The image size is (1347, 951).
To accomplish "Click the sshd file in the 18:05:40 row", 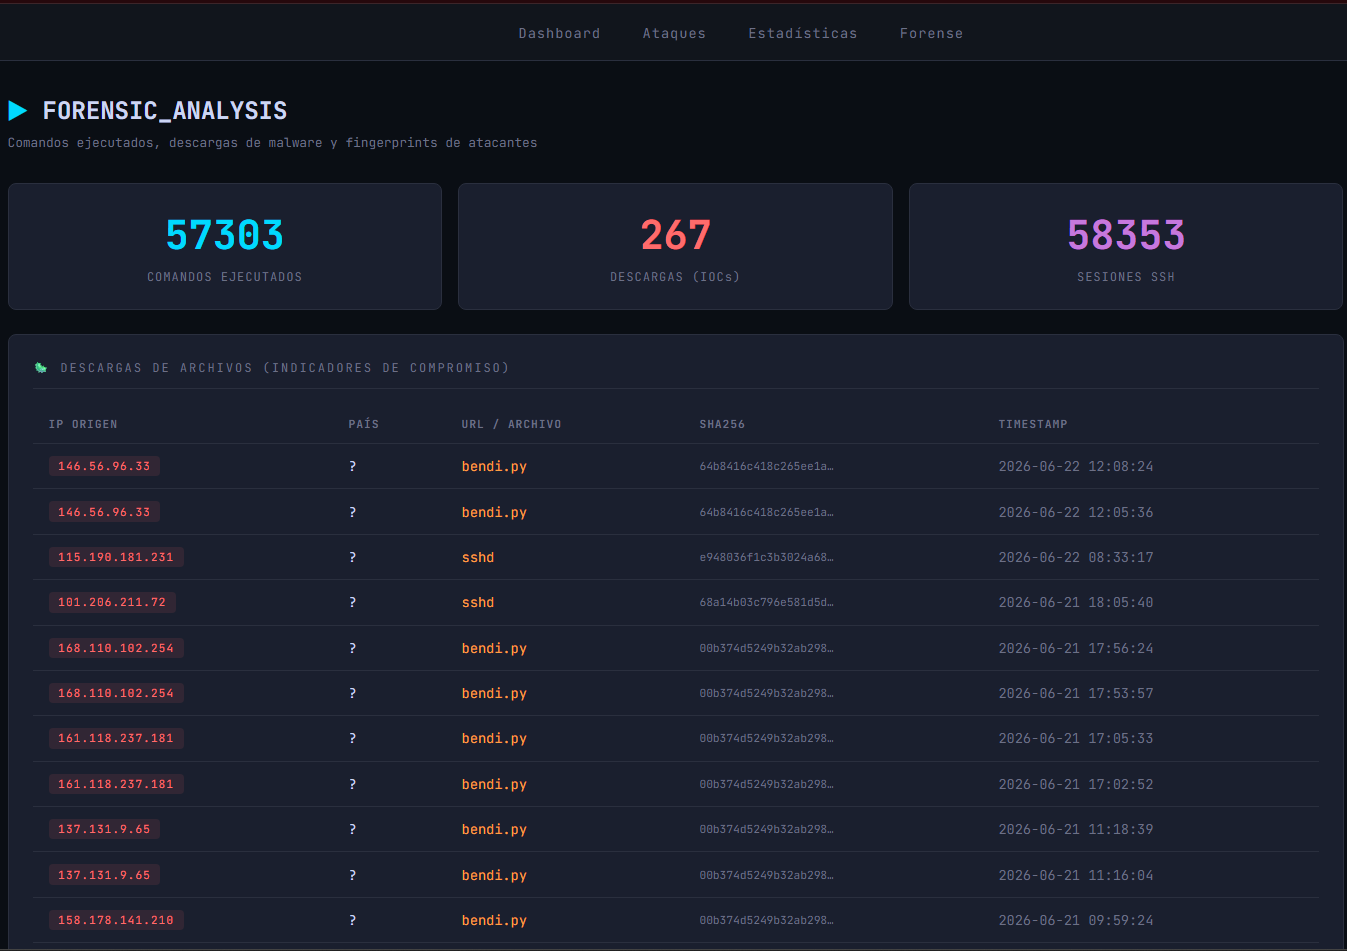I will (478, 602).
